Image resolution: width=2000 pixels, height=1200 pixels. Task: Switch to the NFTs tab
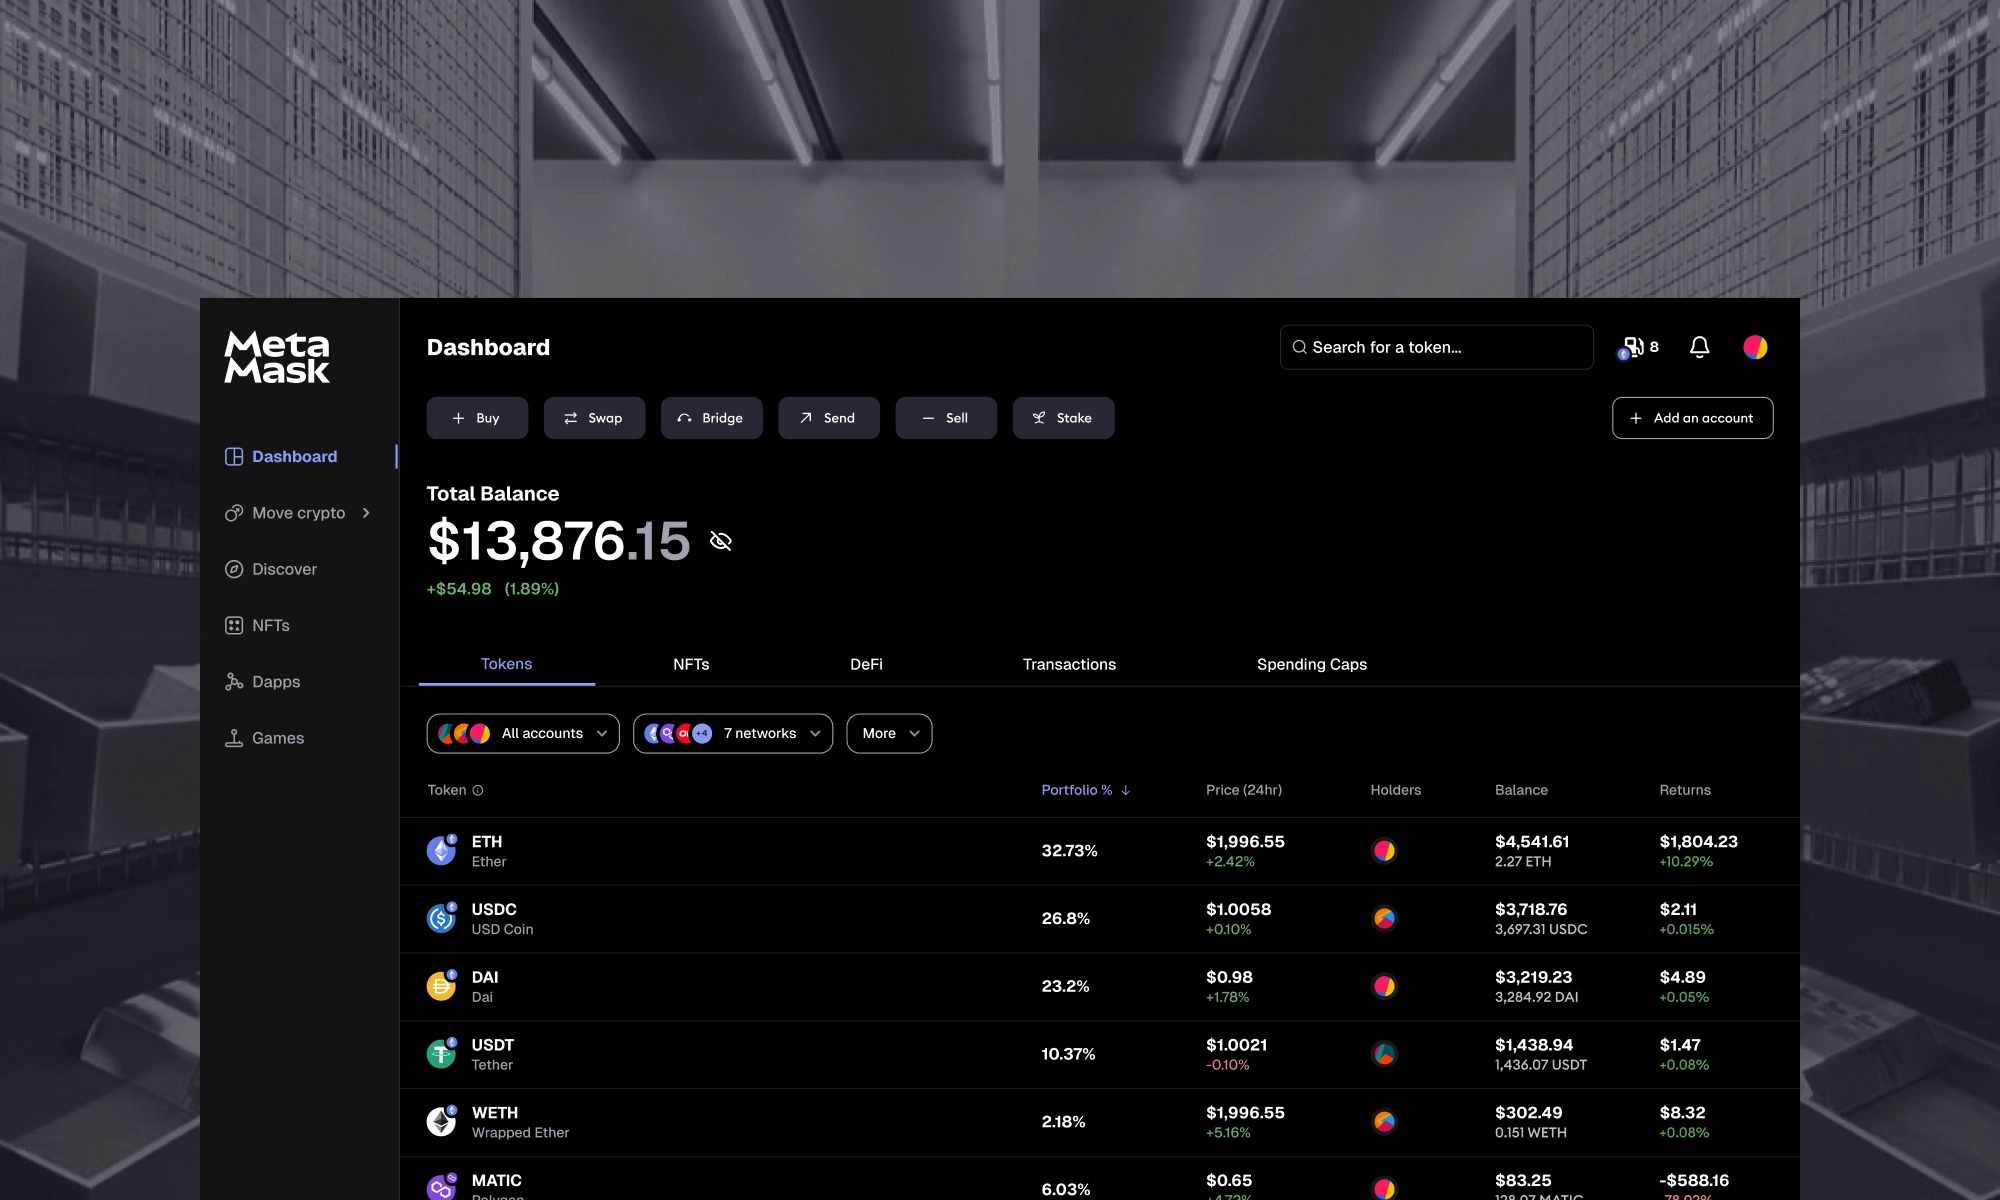(691, 664)
